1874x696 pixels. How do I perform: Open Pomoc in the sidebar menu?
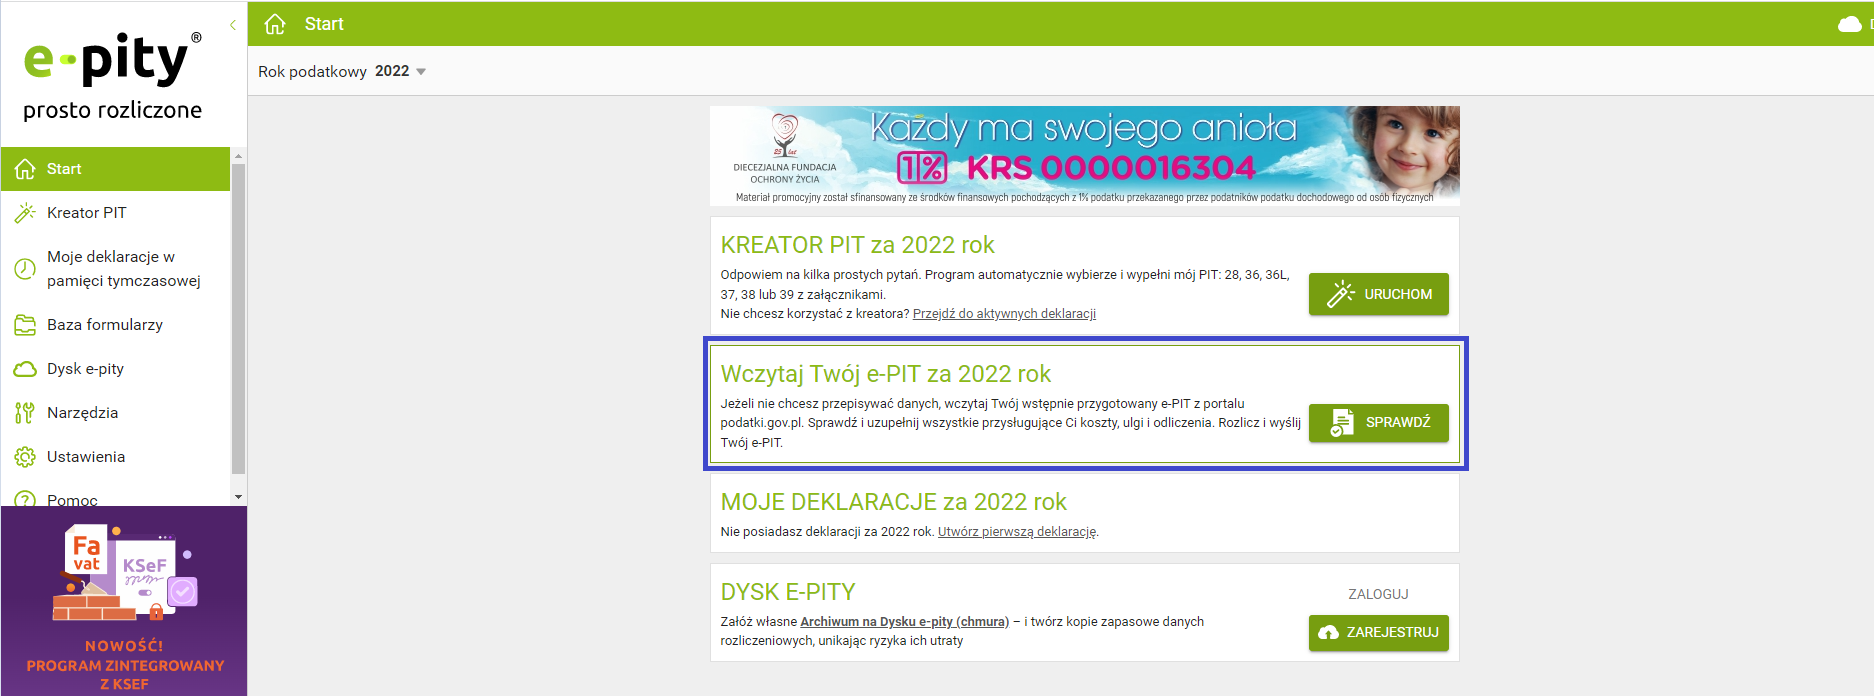pyautogui.click(x=72, y=499)
